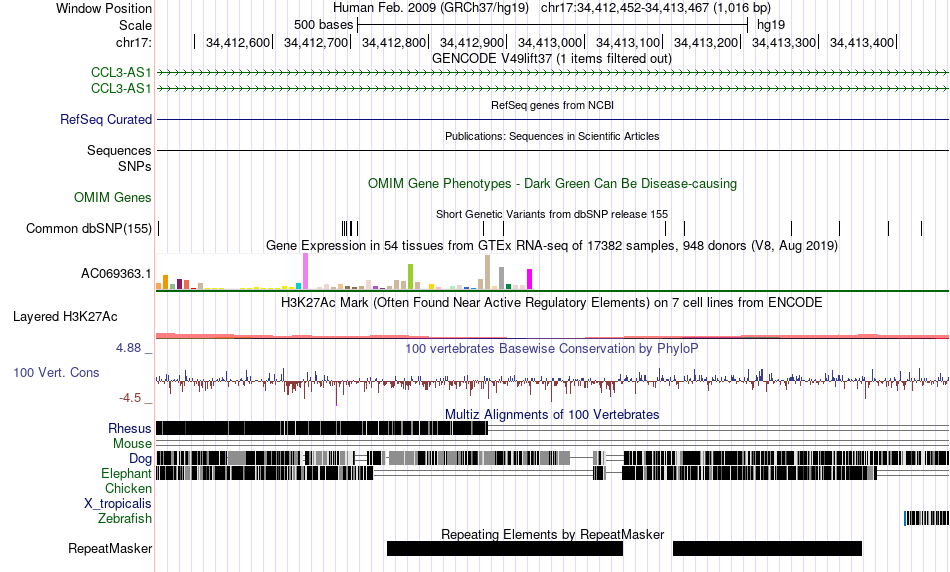Click the hg19 label beside the scale bar

pos(771,25)
